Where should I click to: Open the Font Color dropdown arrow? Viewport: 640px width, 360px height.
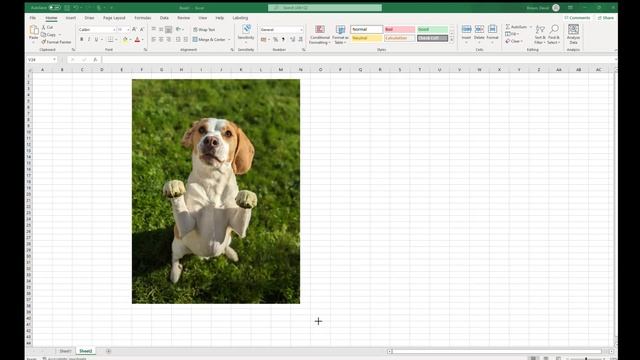pyautogui.click(x=142, y=40)
